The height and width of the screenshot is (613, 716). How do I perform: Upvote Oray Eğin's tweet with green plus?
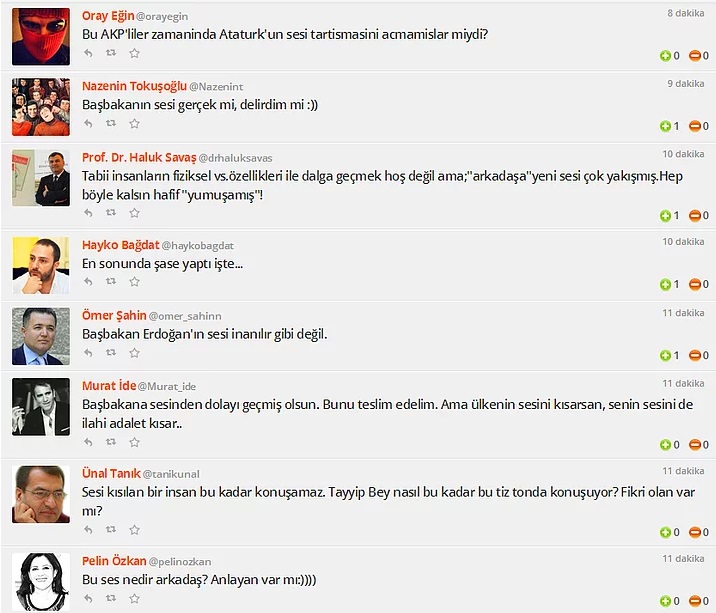point(665,56)
